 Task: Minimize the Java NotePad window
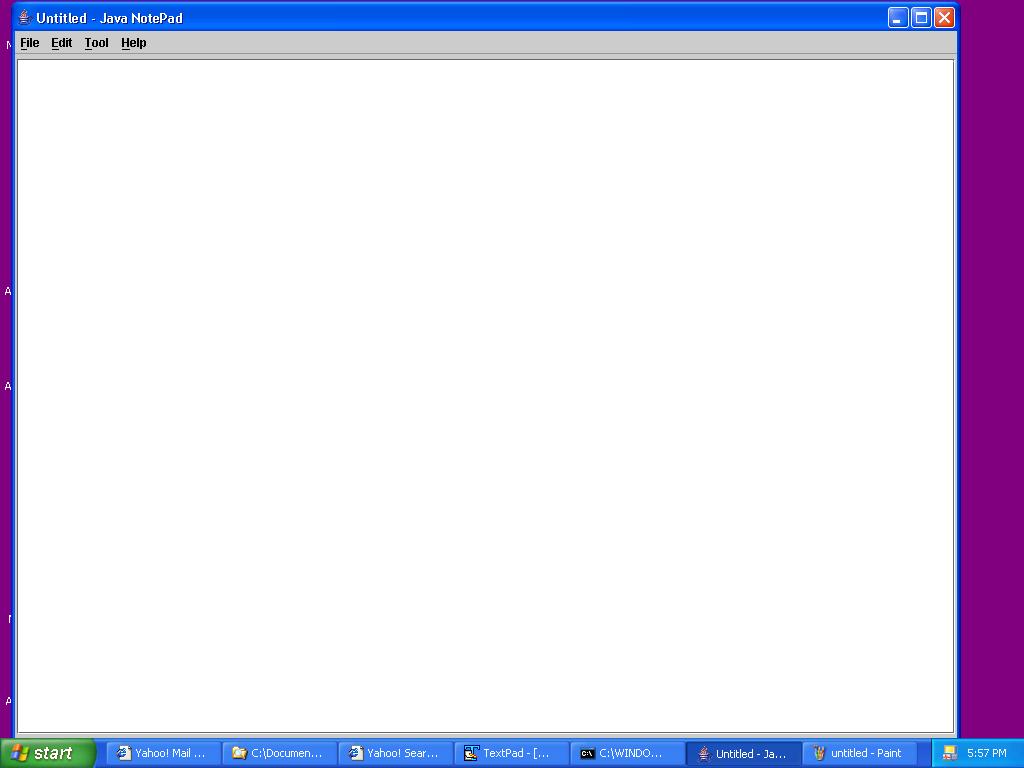tap(898, 18)
